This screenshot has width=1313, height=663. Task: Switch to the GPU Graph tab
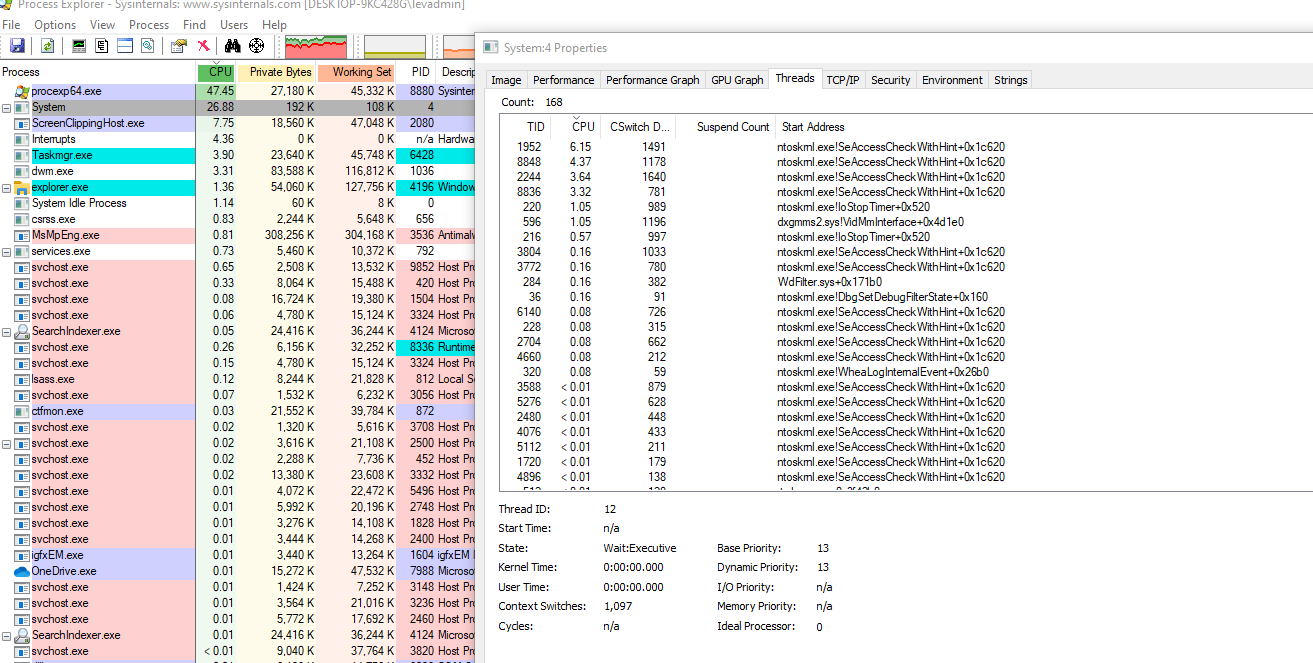coord(737,80)
